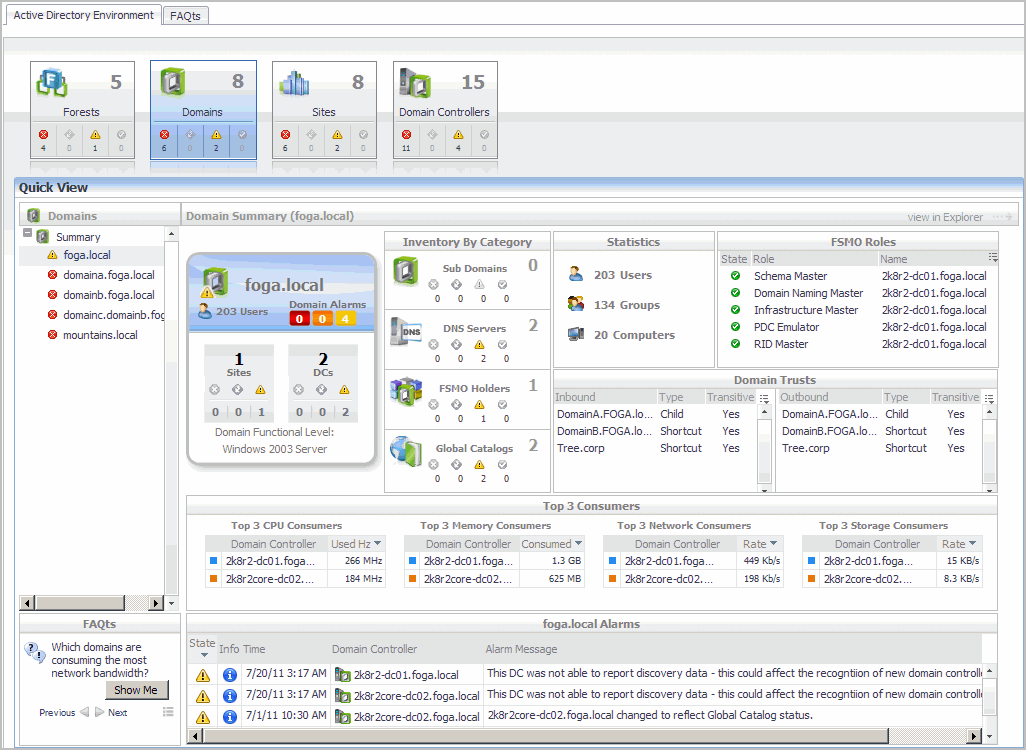The width and height of the screenshot is (1026, 750).
Task: Select mountains.local in the tree
Action: pyautogui.click(x=100, y=335)
